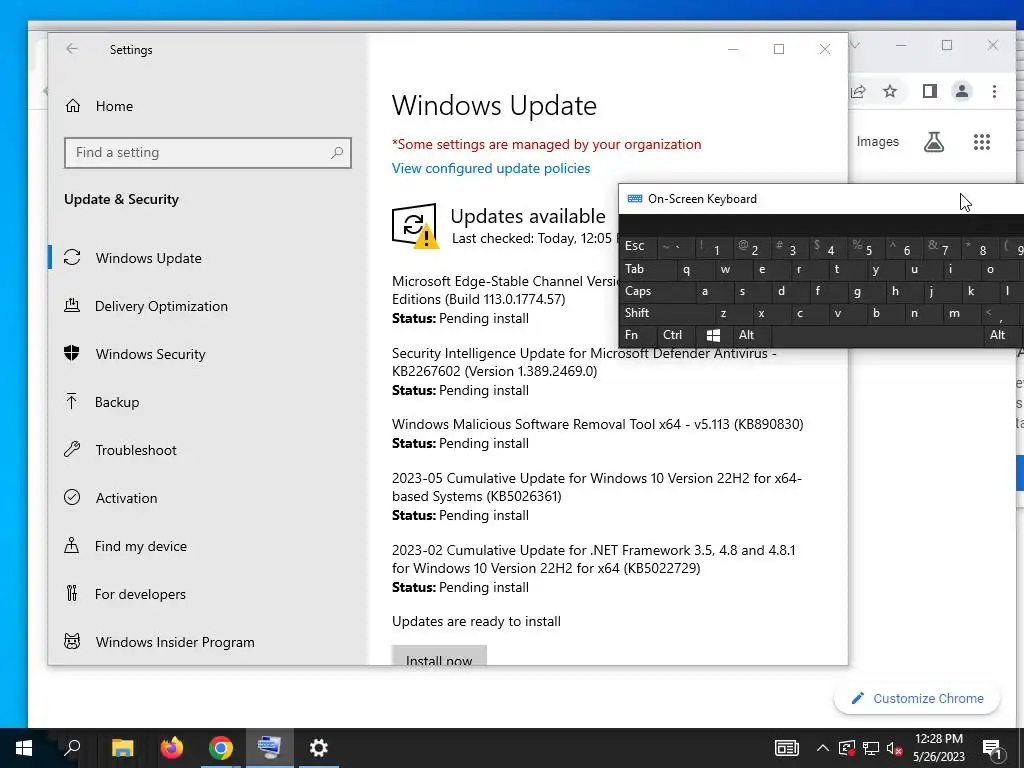Click the Install now button
The height and width of the screenshot is (768, 1024).
click(439, 656)
